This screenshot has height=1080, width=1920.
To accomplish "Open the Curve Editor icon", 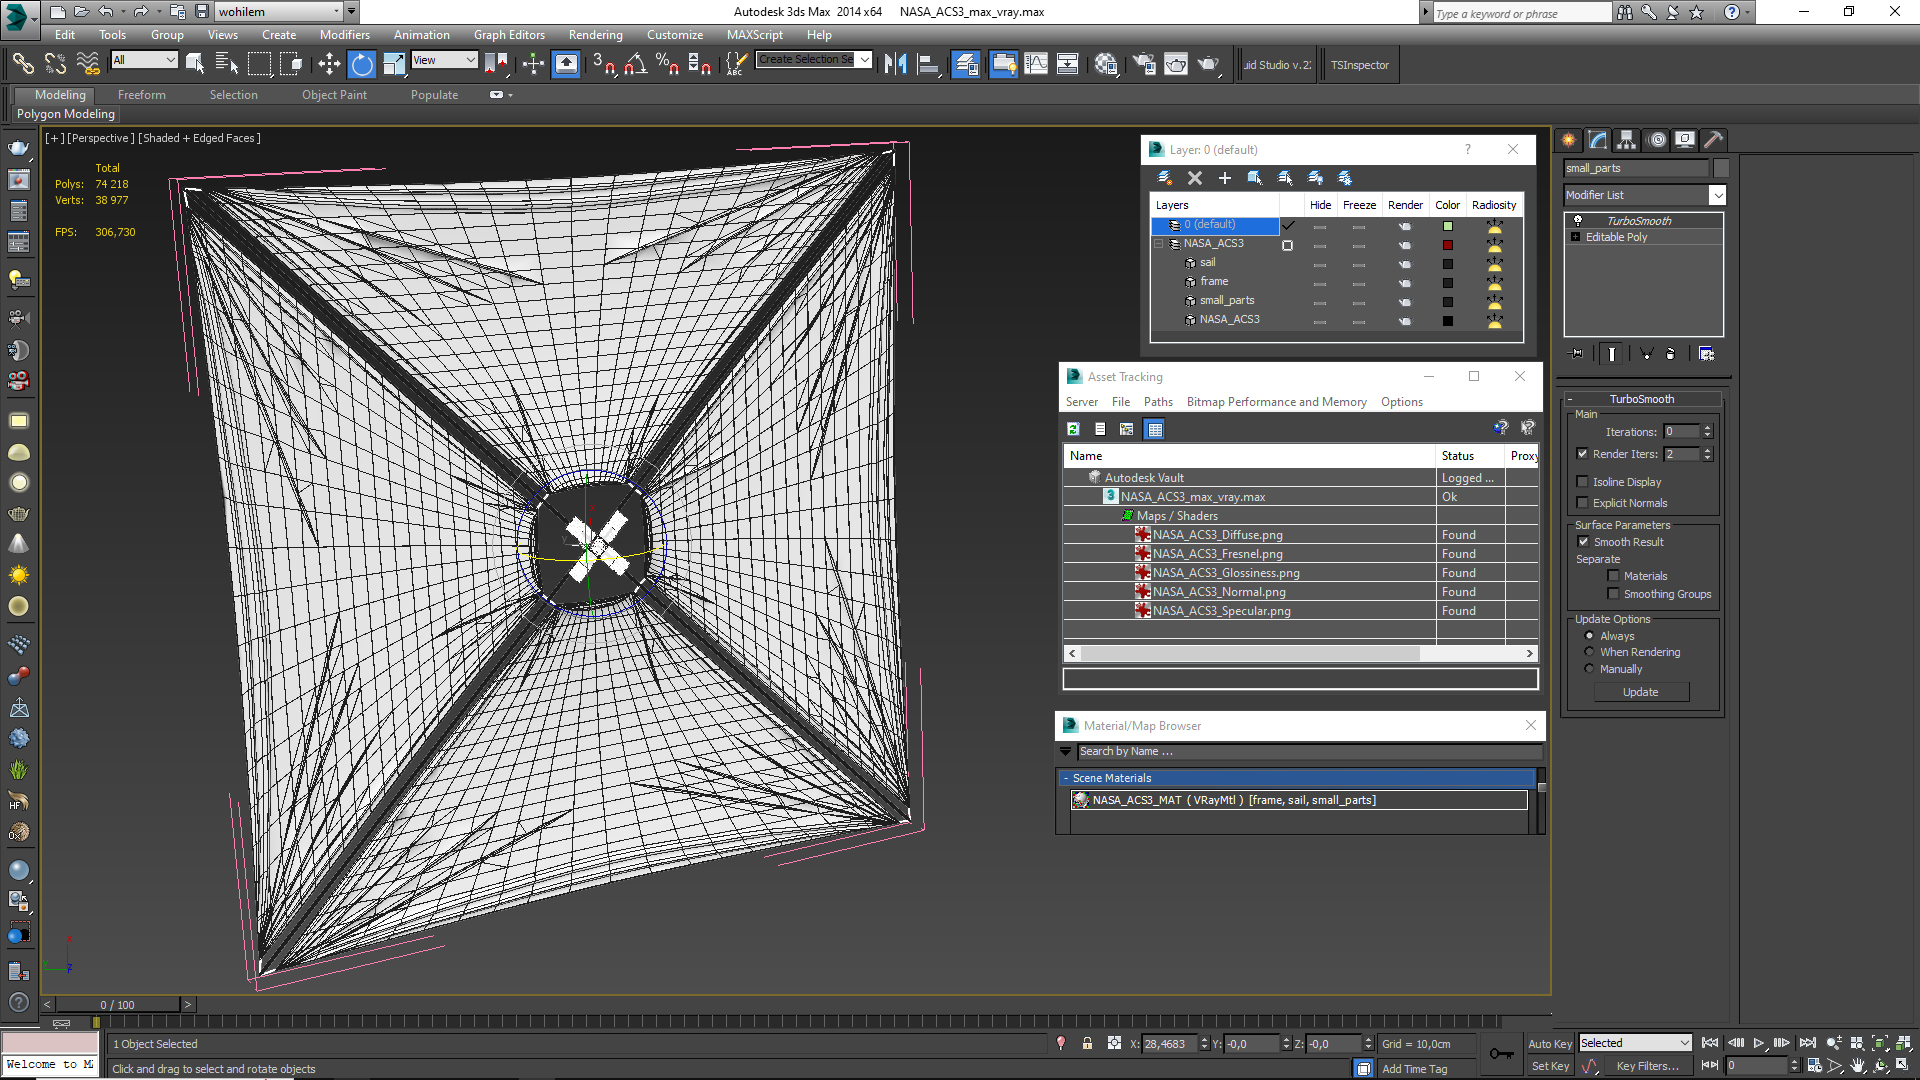I will (x=1036, y=64).
